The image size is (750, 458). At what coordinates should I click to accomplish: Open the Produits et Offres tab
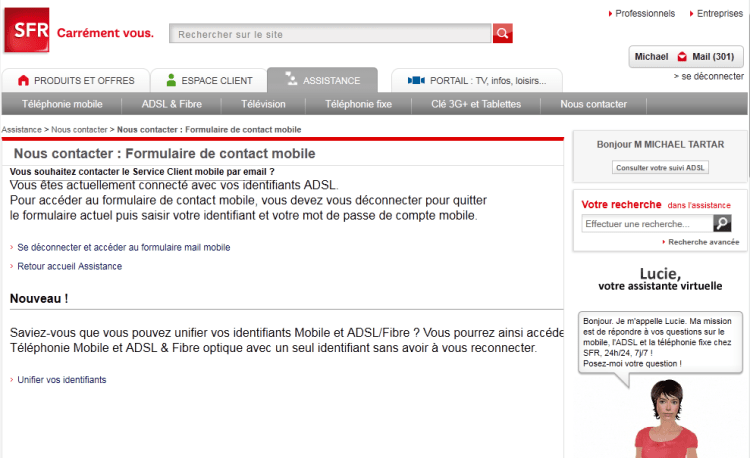[76, 80]
